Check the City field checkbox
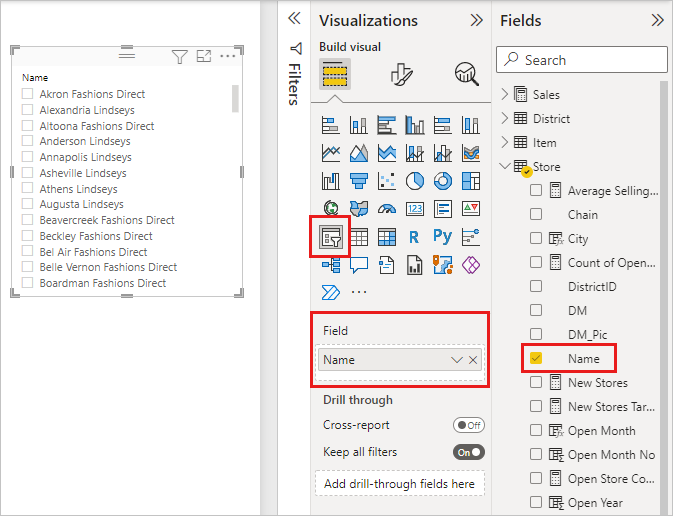The image size is (673, 516). pyautogui.click(x=536, y=238)
